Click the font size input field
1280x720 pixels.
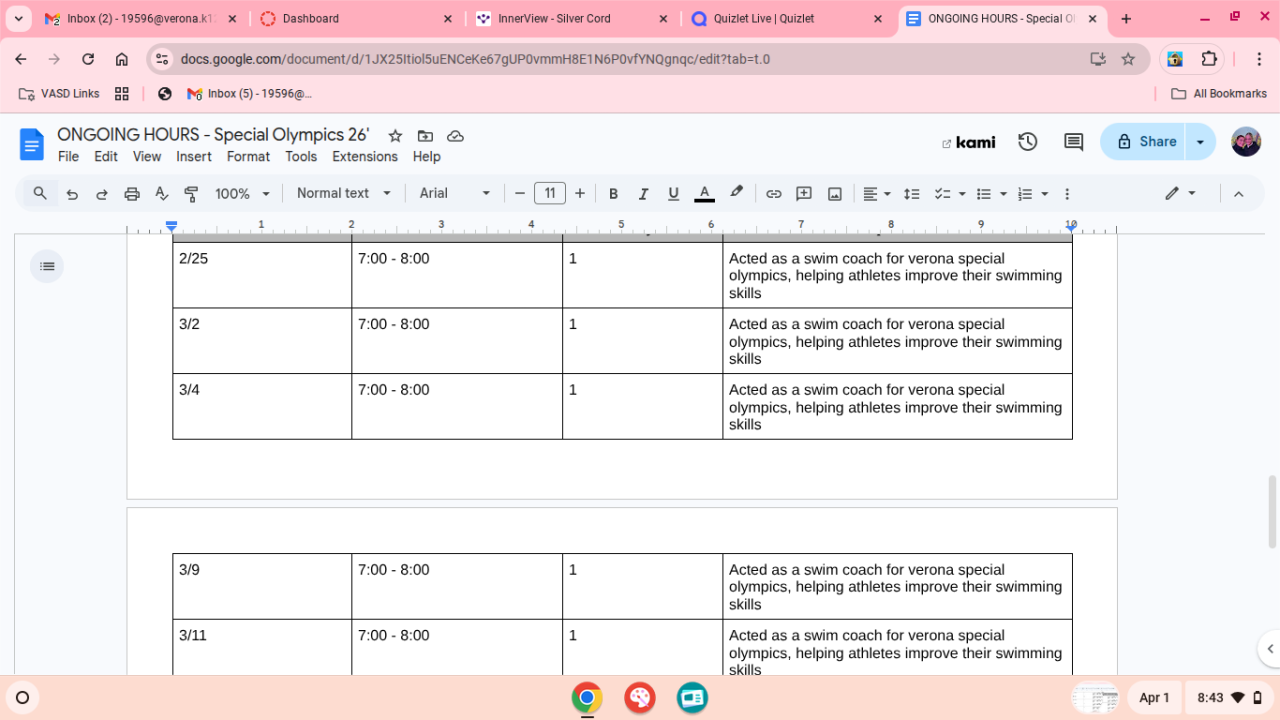pyautogui.click(x=549, y=194)
